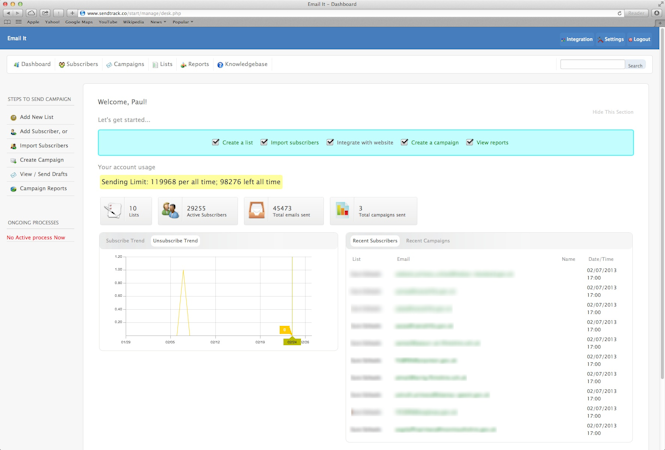Click the Total emails sent inbox icon
The width and height of the screenshot is (665, 450).
tap(257, 210)
